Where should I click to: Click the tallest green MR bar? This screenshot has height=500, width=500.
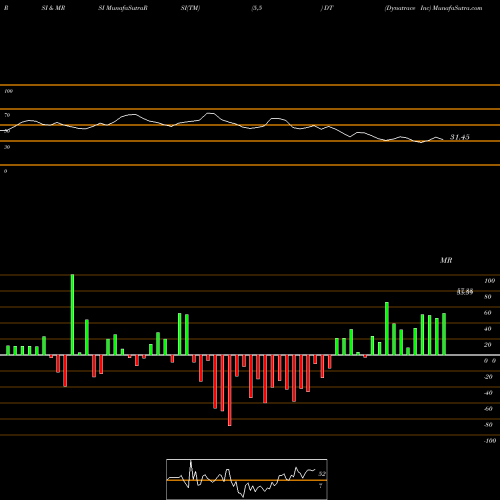[x=72, y=315]
